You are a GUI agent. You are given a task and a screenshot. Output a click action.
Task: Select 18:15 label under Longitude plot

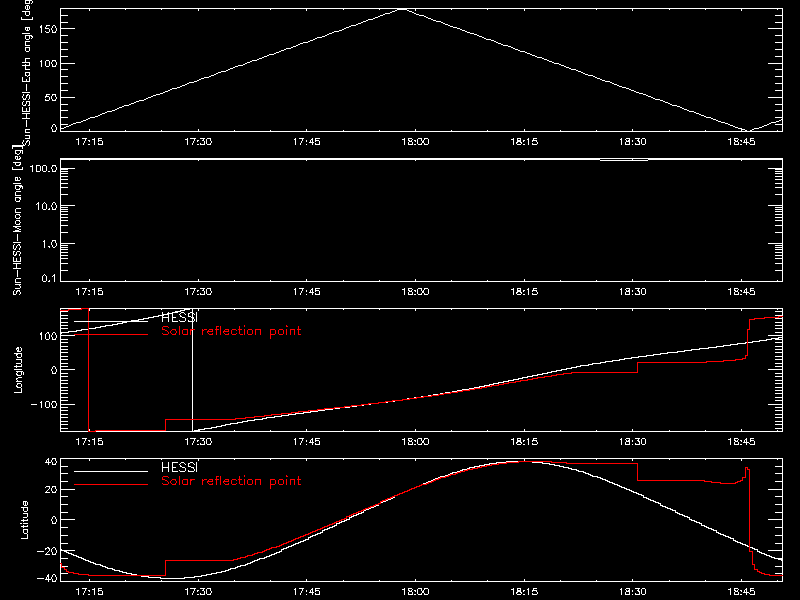[524, 442]
